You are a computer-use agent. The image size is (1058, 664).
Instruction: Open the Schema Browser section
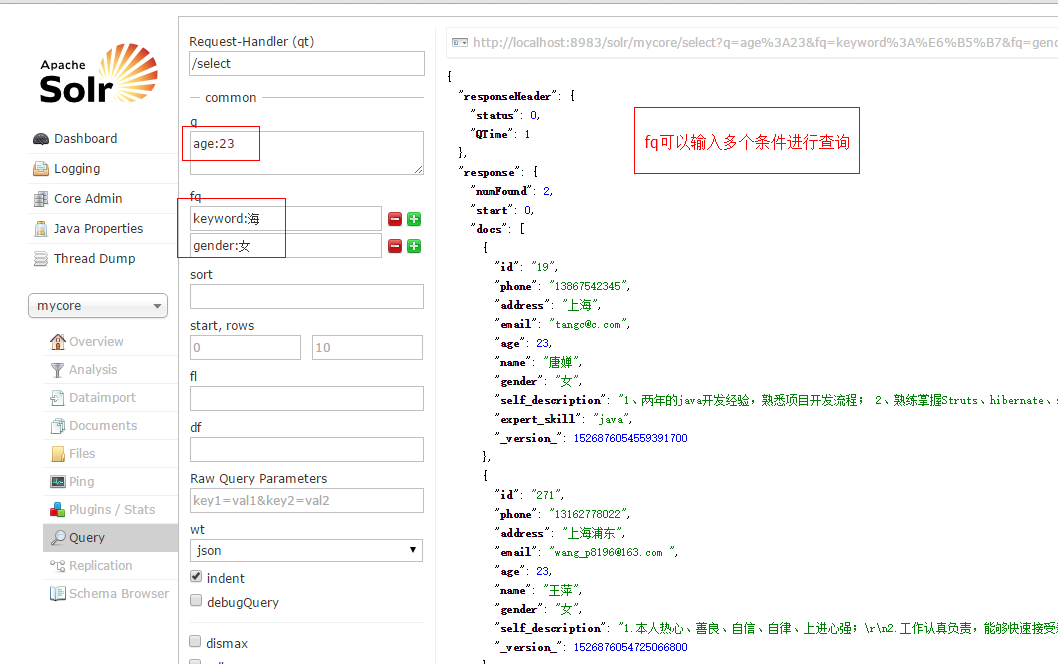click(x=119, y=594)
